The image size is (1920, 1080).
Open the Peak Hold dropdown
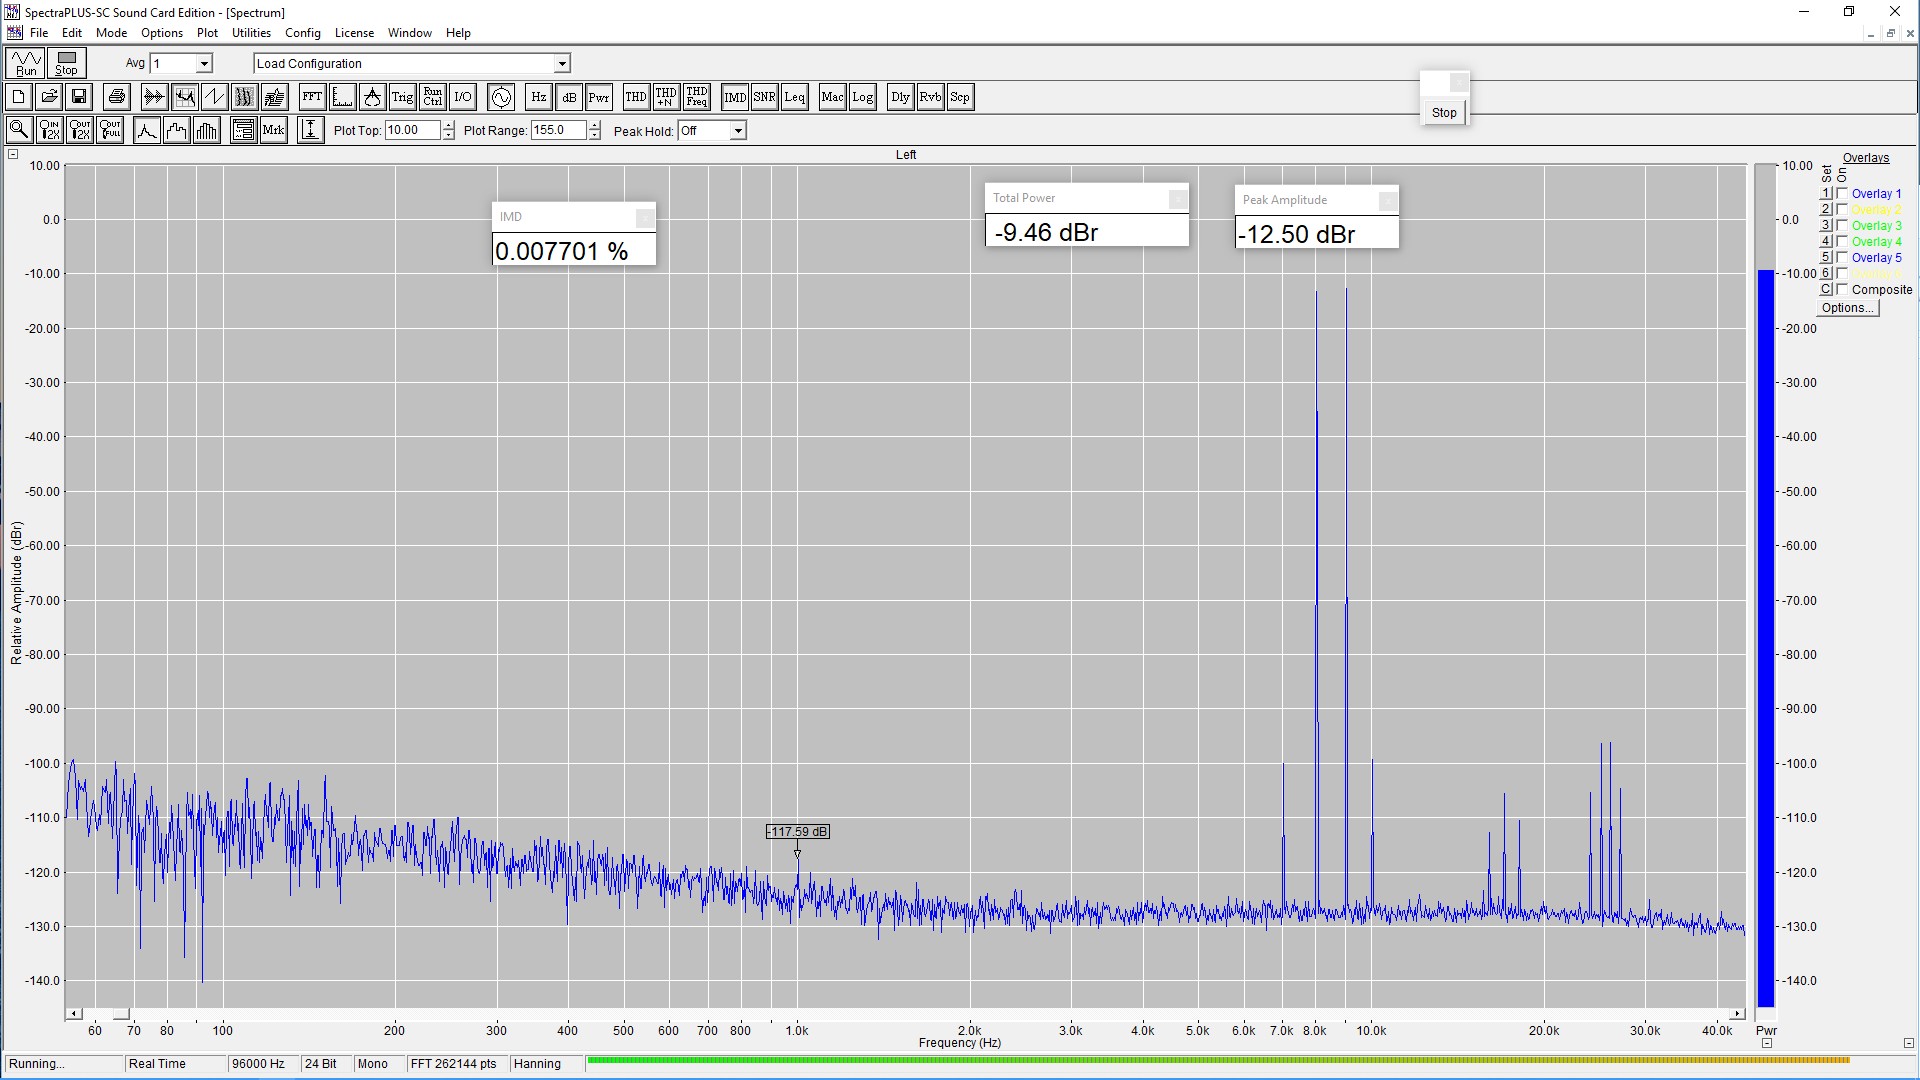pos(738,130)
